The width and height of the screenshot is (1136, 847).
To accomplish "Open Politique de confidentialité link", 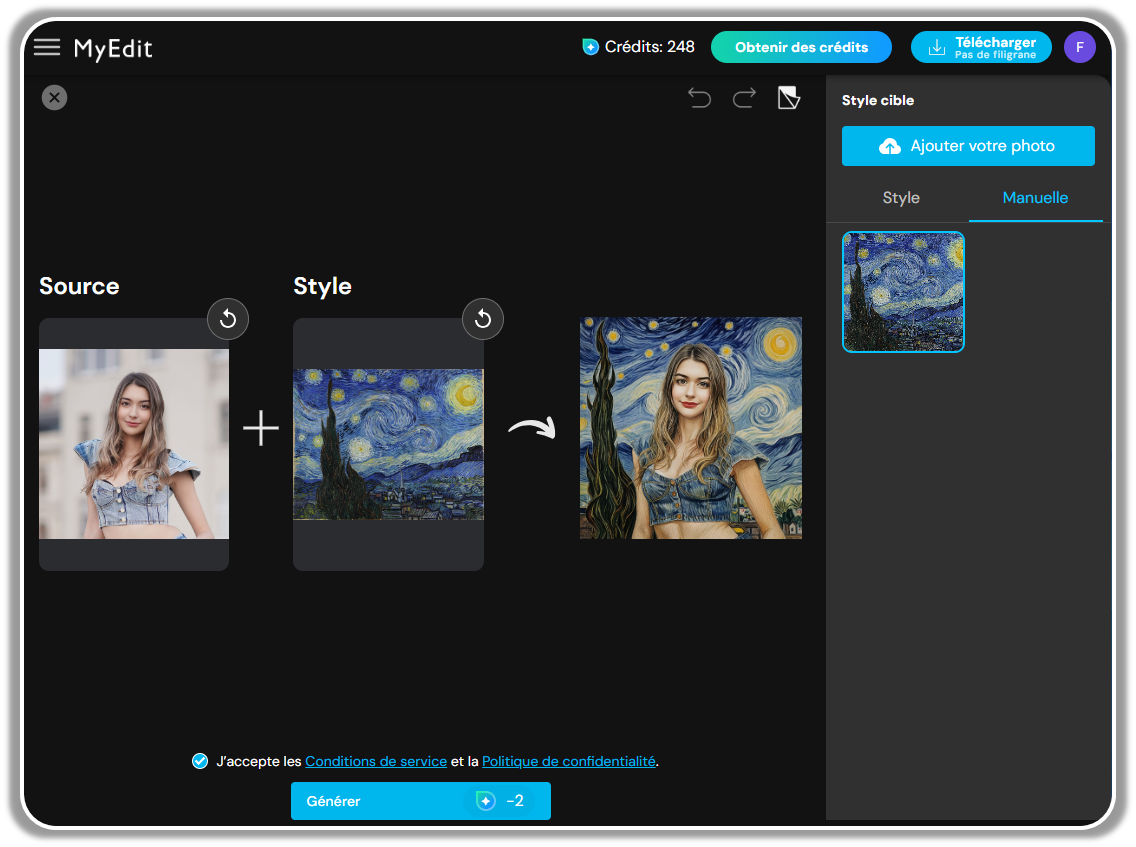I will [569, 762].
